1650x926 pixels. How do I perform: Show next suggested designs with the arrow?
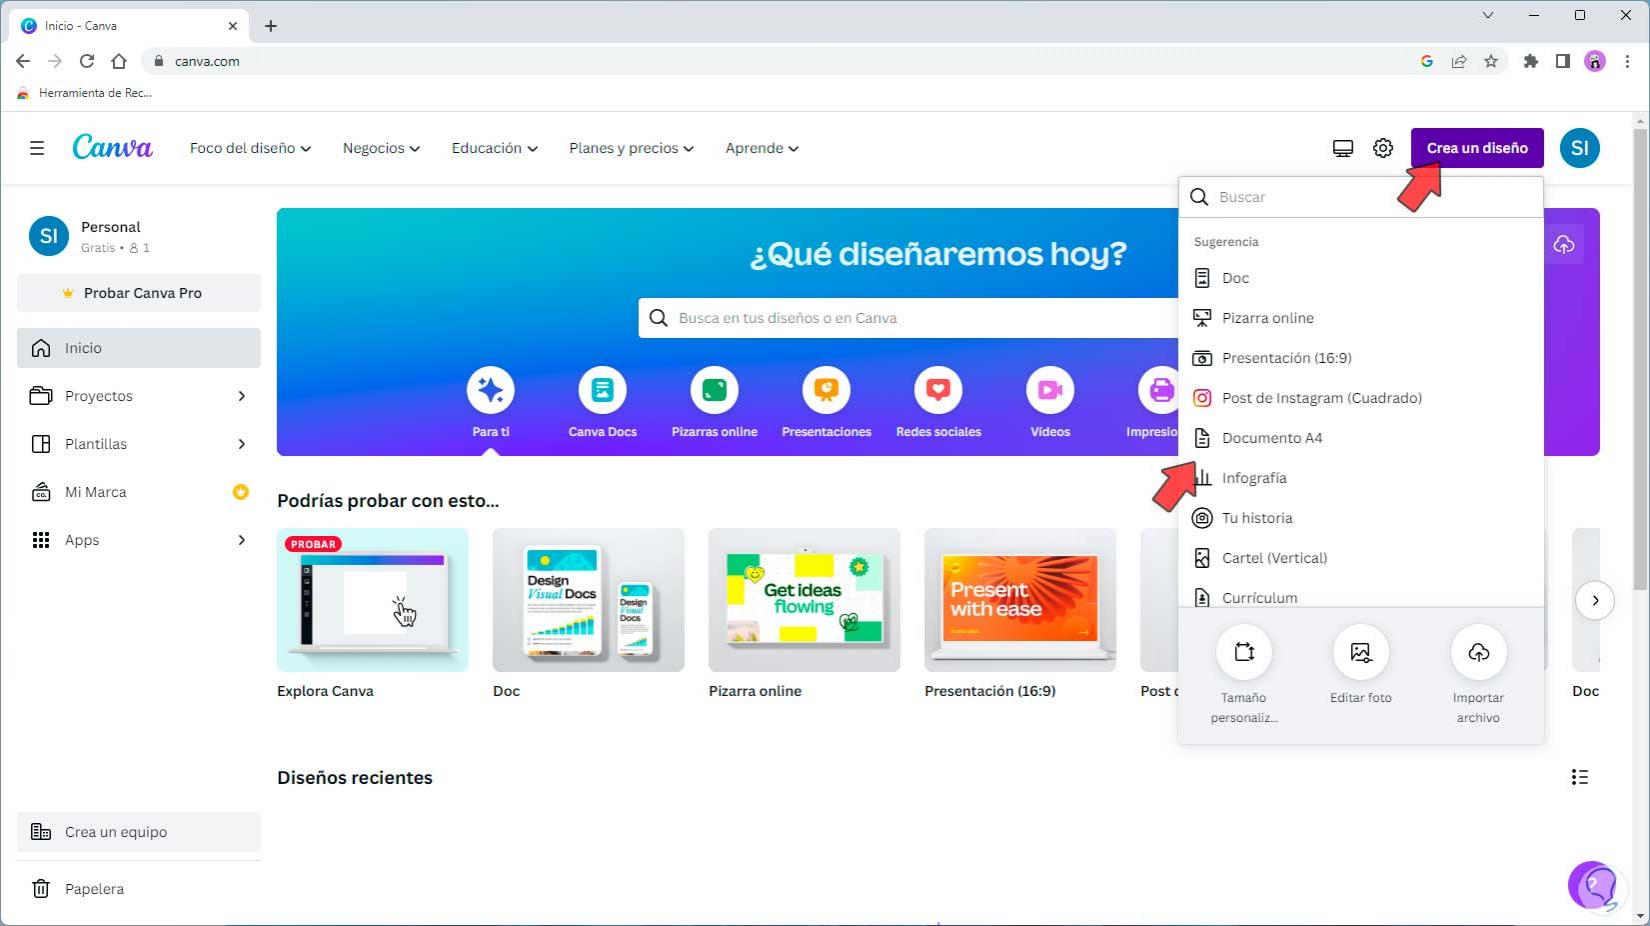pos(1595,600)
